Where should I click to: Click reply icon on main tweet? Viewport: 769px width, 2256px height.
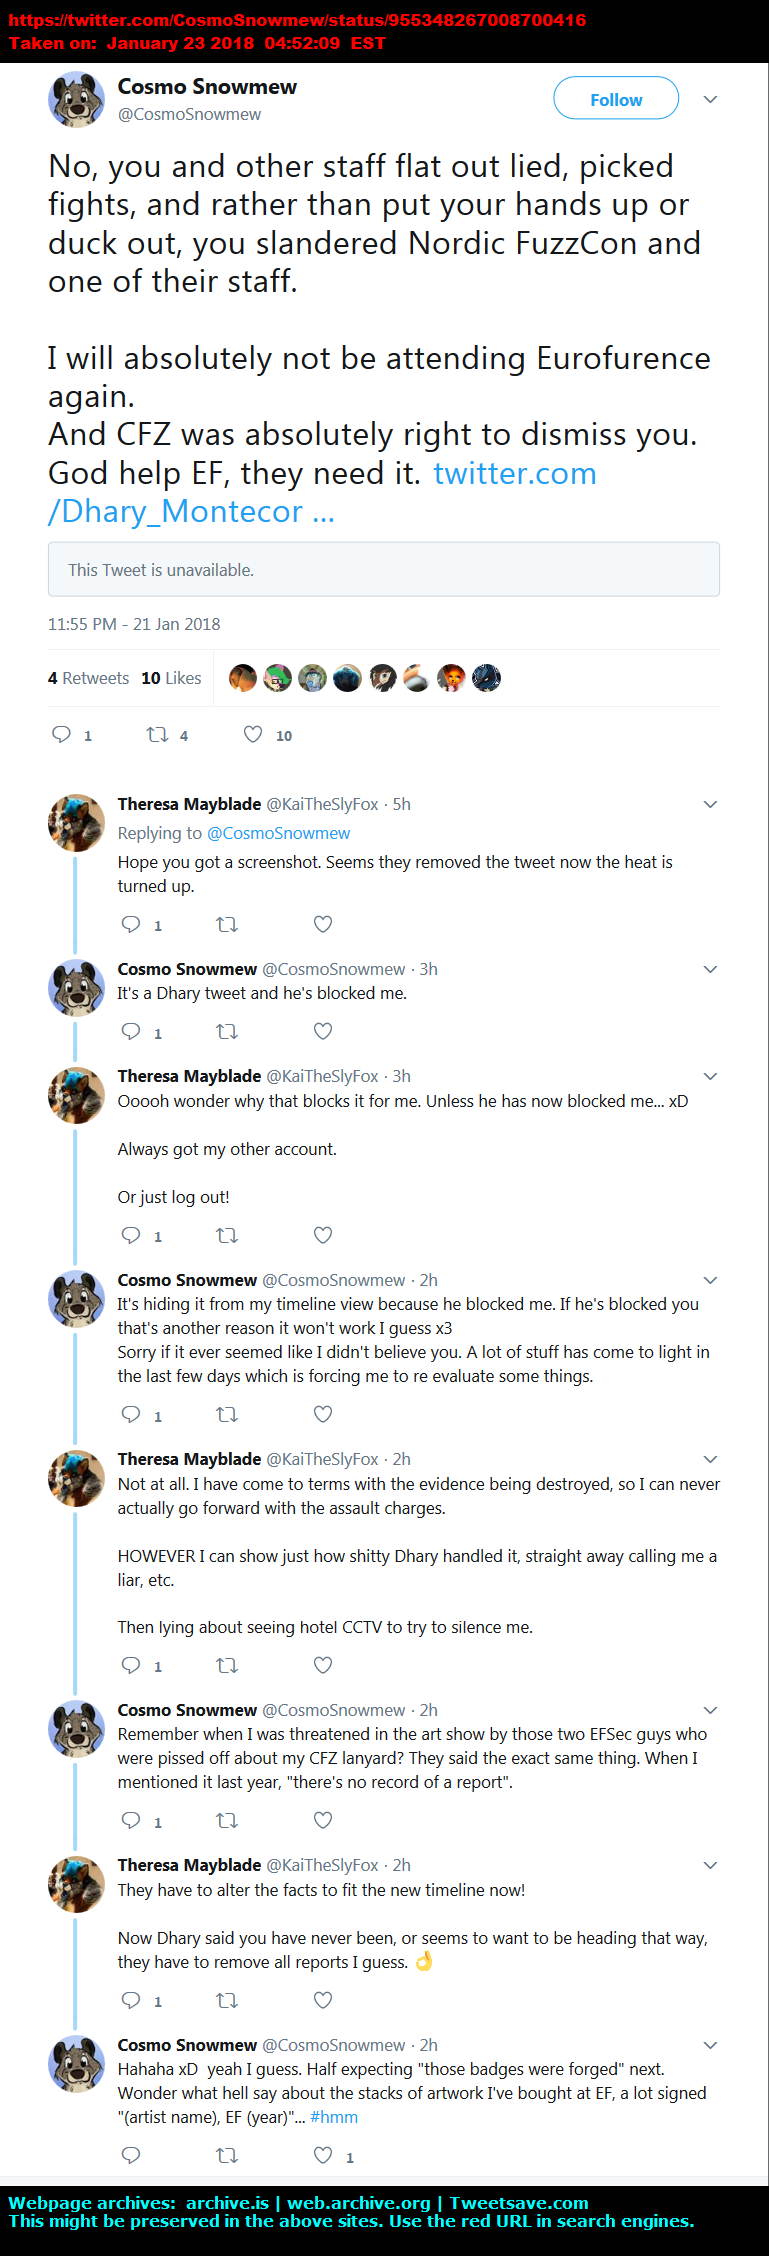click(62, 735)
